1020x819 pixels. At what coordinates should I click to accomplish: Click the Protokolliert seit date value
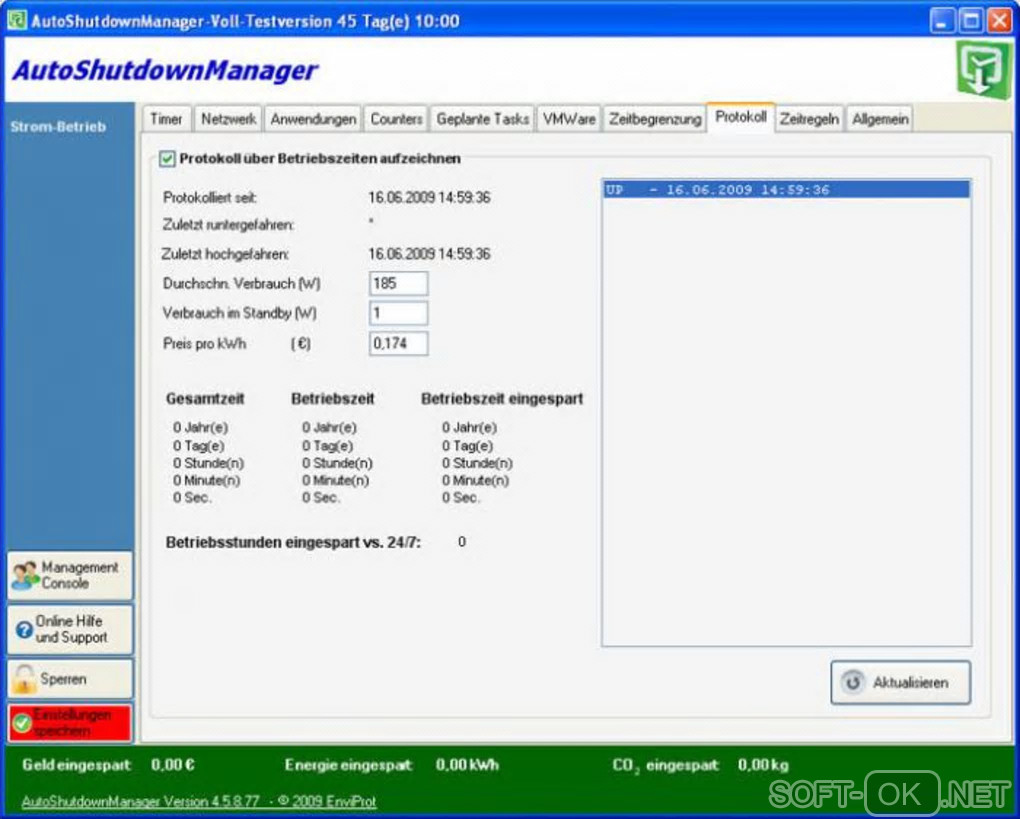tap(429, 198)
